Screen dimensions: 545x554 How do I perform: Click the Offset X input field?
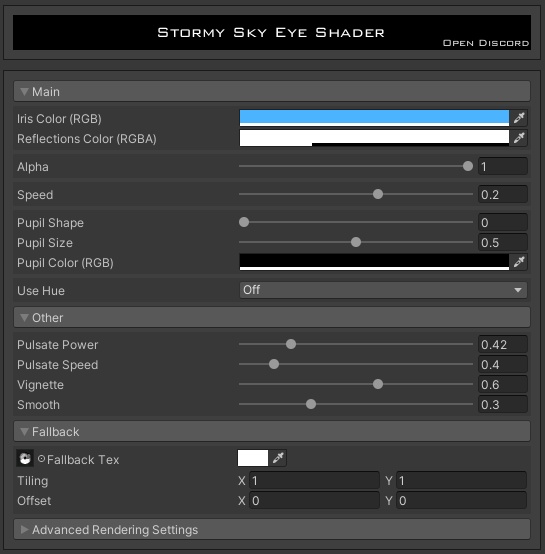pyautogui.click(x=314, y=500)
